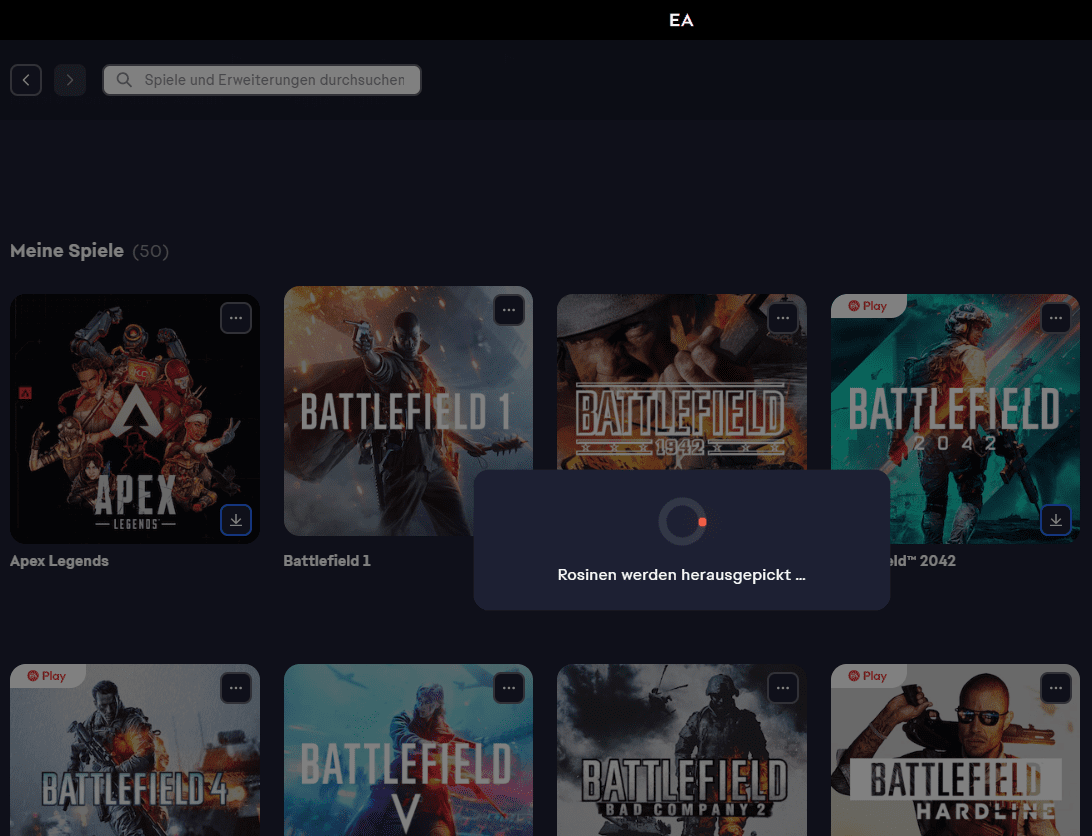Image resolution: width=1092 pixels, height=836 pixels.
Task: Click the Apex Legends title text
Action: (x=59, y=561)
